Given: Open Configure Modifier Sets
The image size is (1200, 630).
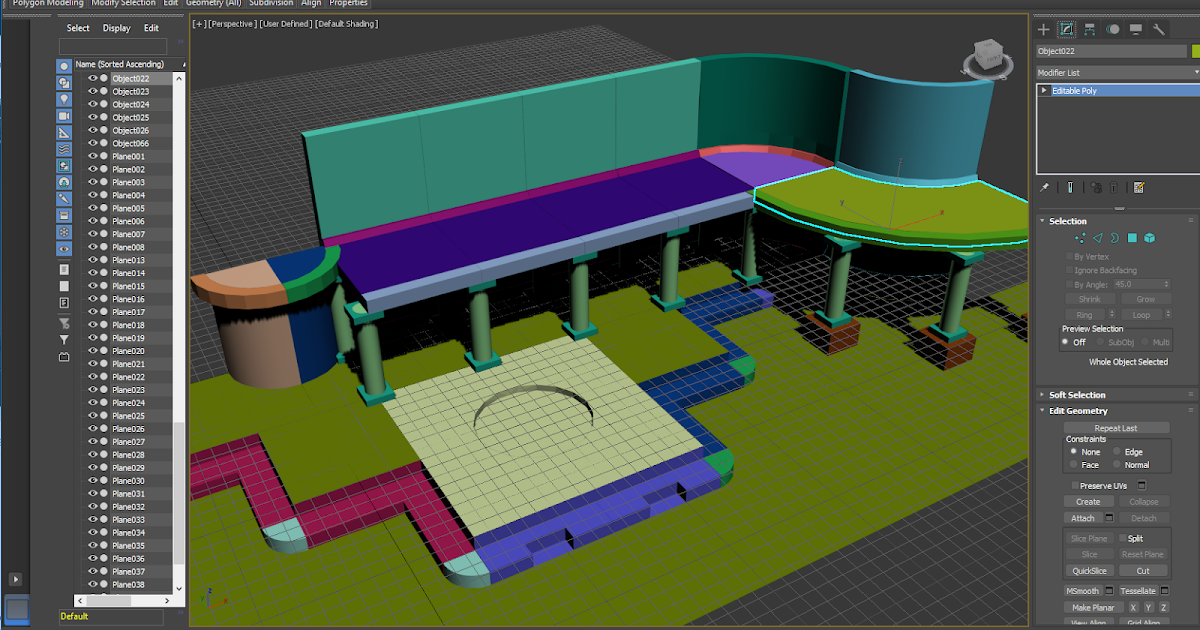Looking at the screenshot, I should pos(1138,188).
